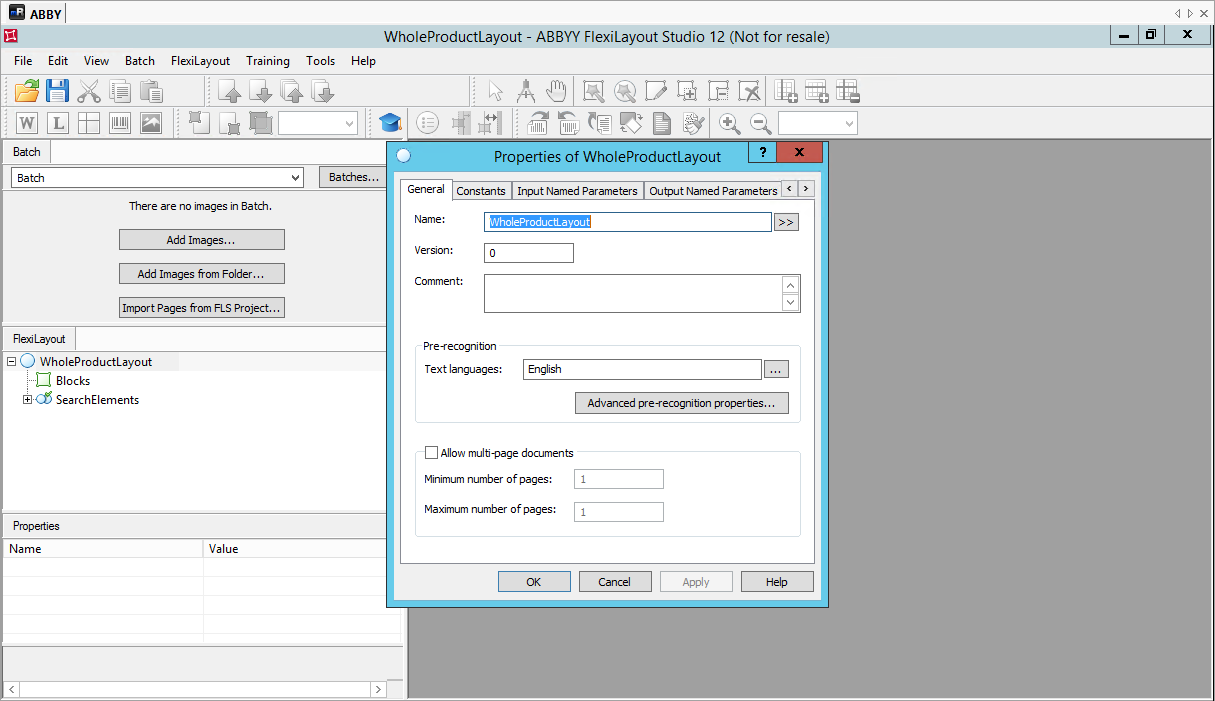The image size is (1215, 701).
Task: Collapse the WholeProductLayout tree node
Action: tap(12, 362)
